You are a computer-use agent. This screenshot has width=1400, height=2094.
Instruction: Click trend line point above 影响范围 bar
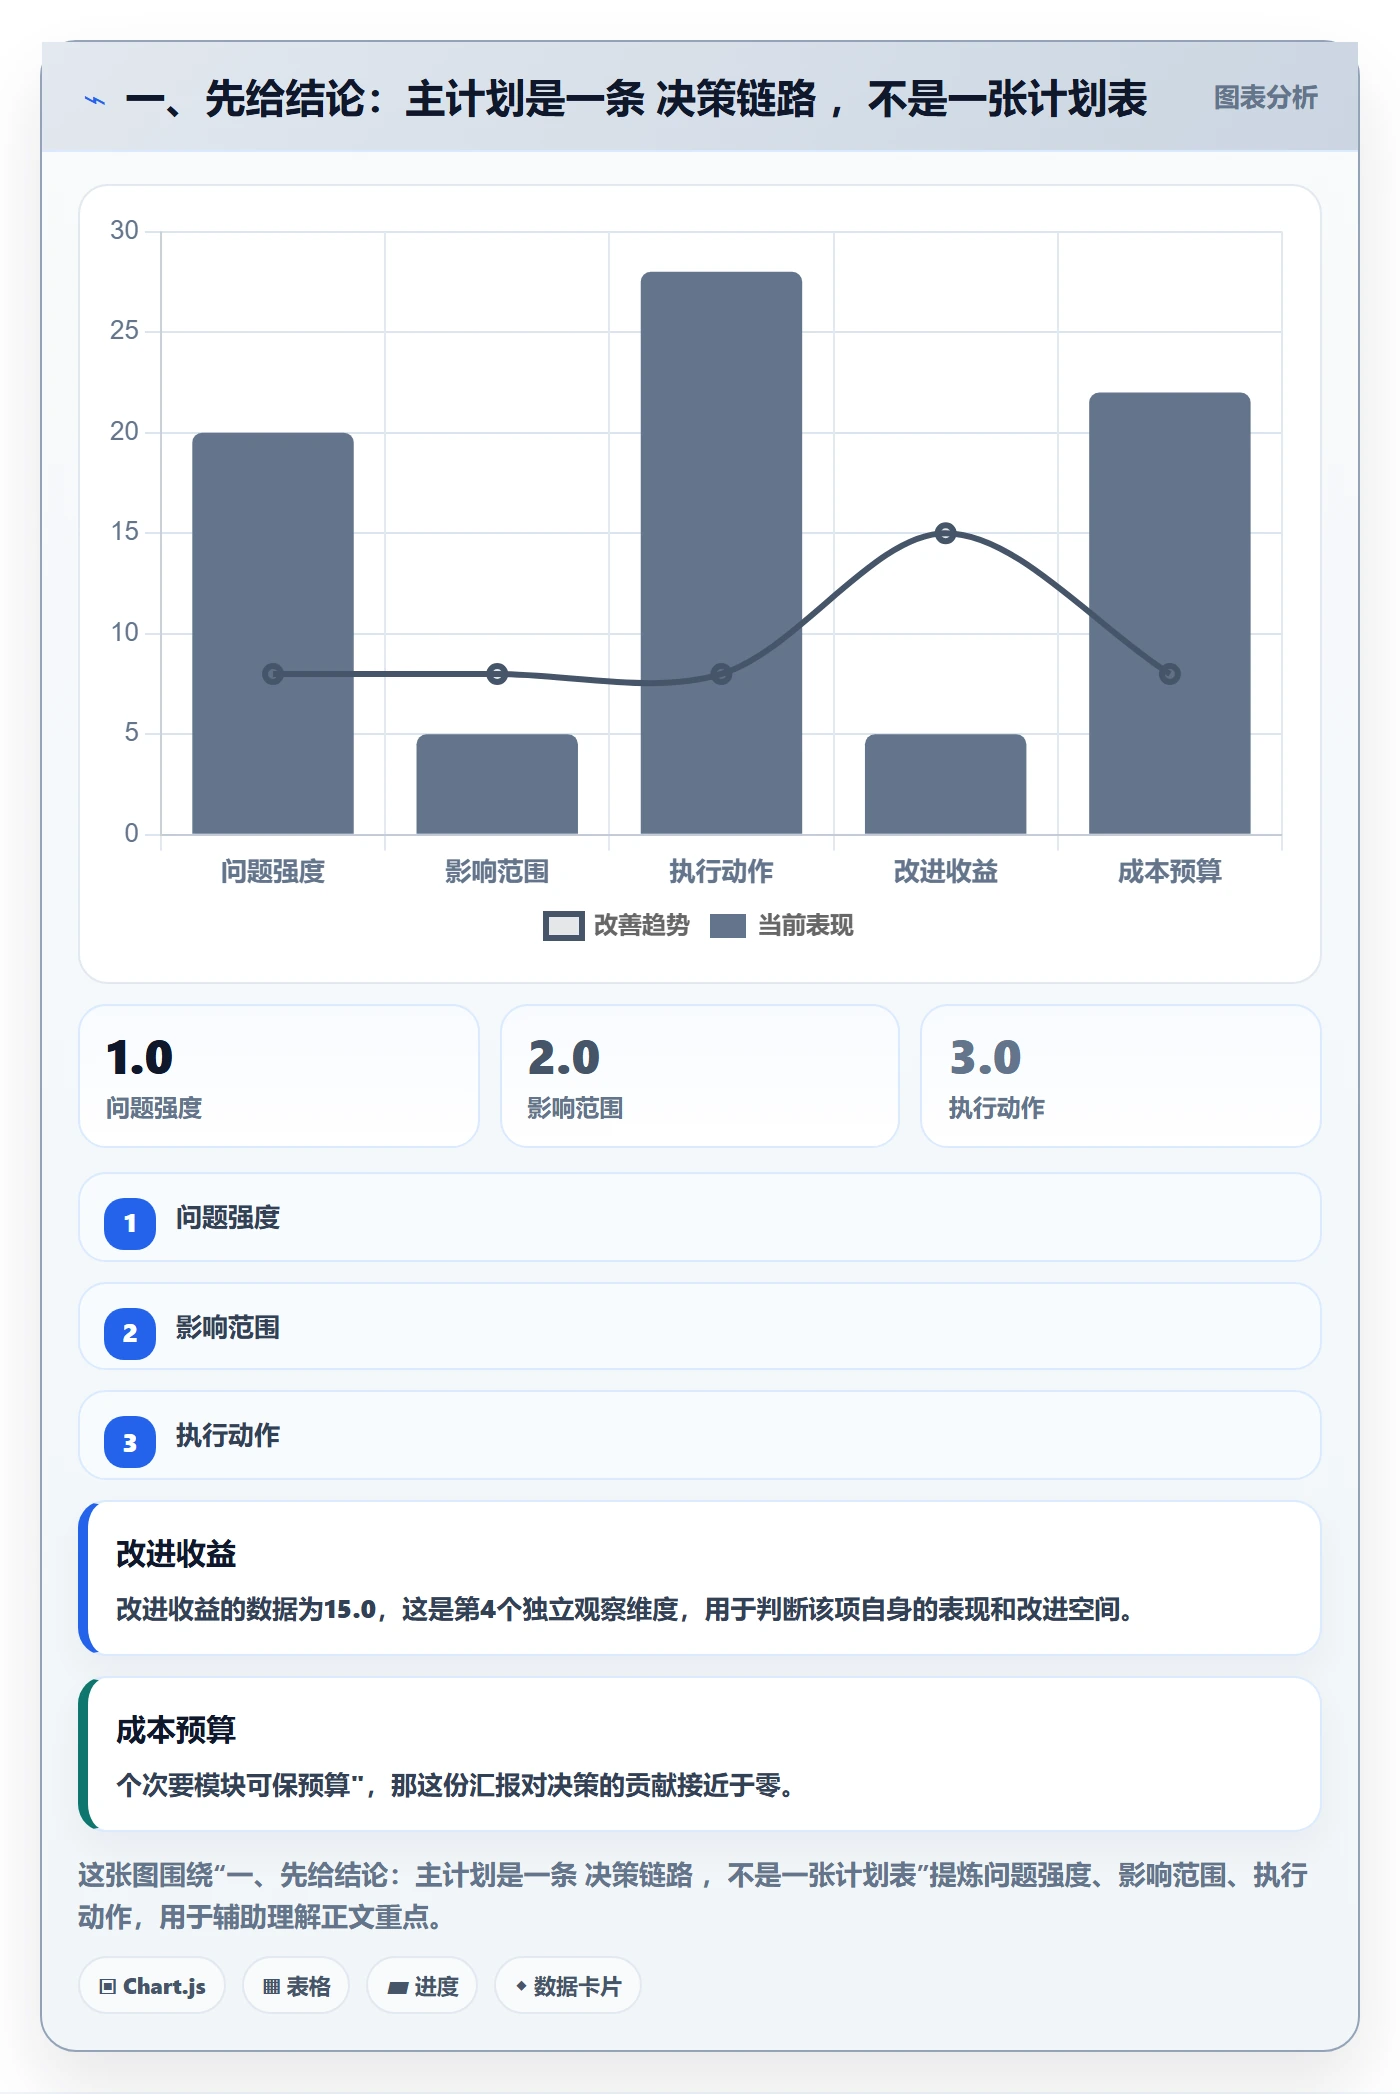click(x=497, y=674)
